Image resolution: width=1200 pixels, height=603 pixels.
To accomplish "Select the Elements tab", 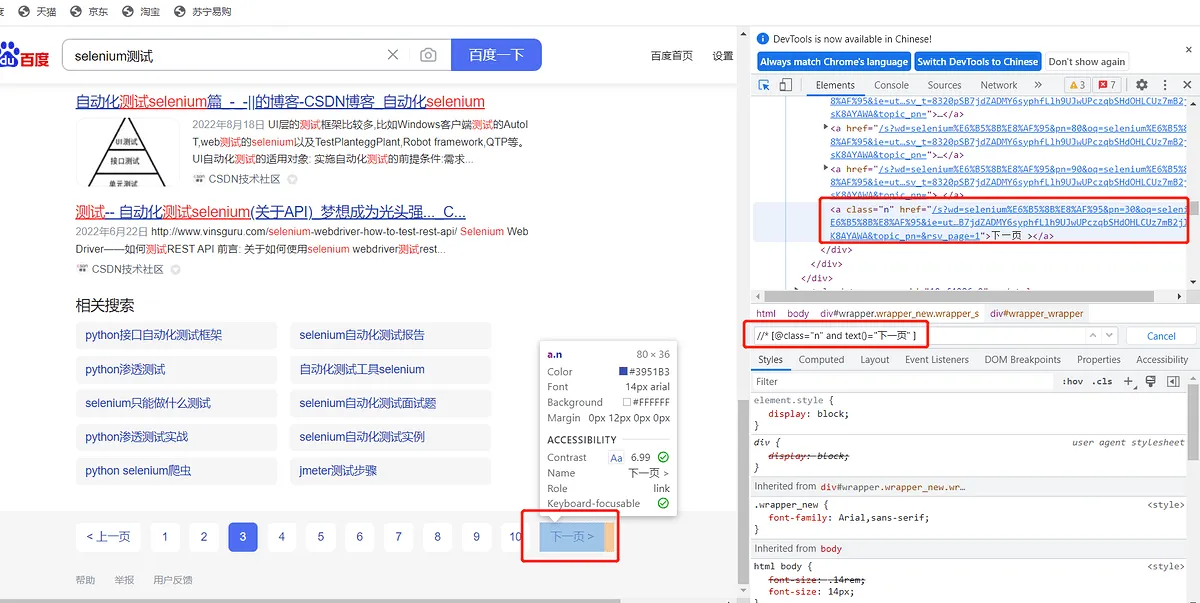I will (x=835, y=85).
